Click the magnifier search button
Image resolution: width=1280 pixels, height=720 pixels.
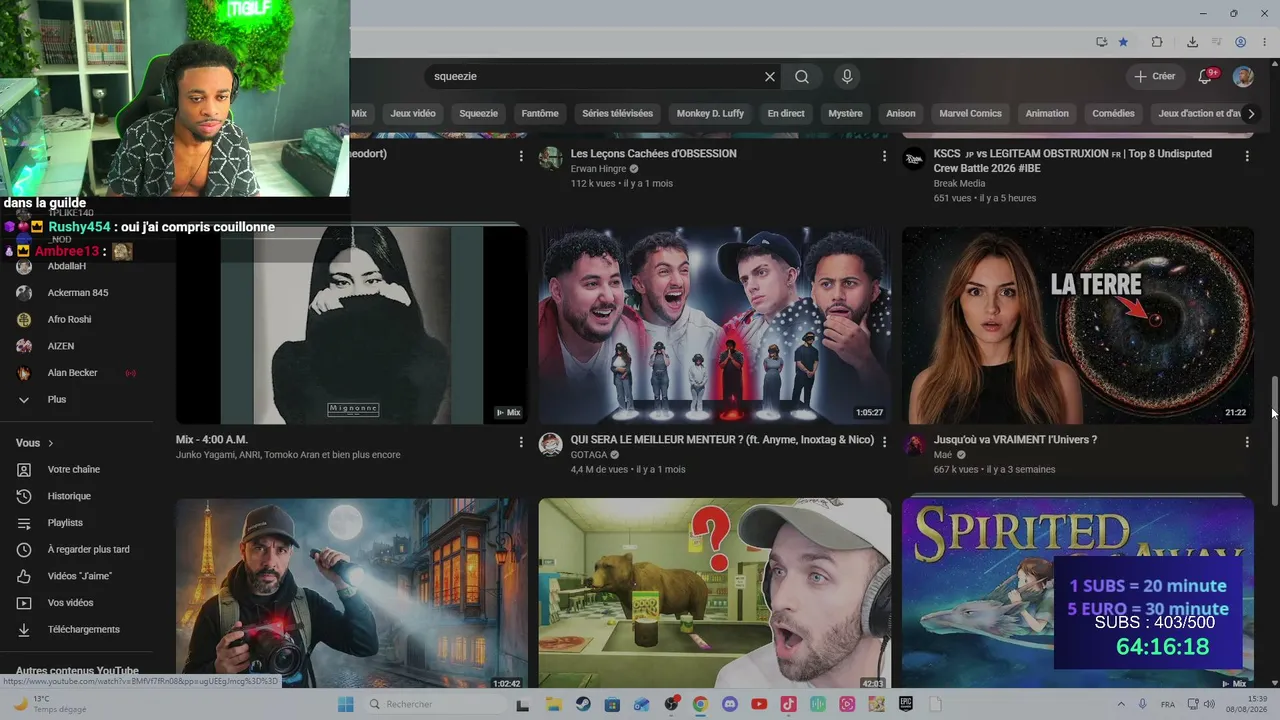click(x=802, y=77)
